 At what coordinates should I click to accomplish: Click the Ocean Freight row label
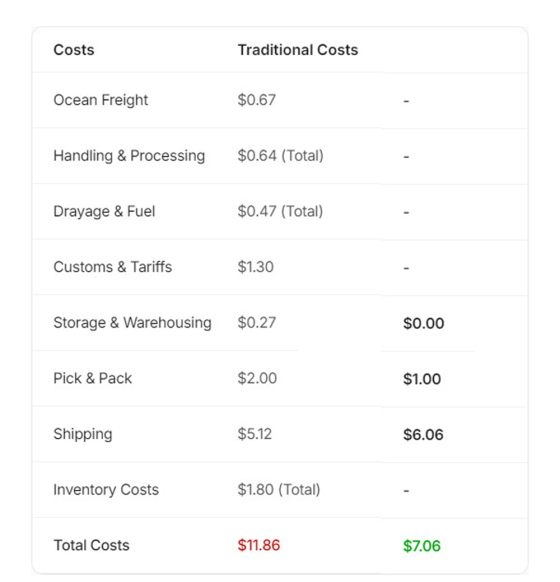101,100
